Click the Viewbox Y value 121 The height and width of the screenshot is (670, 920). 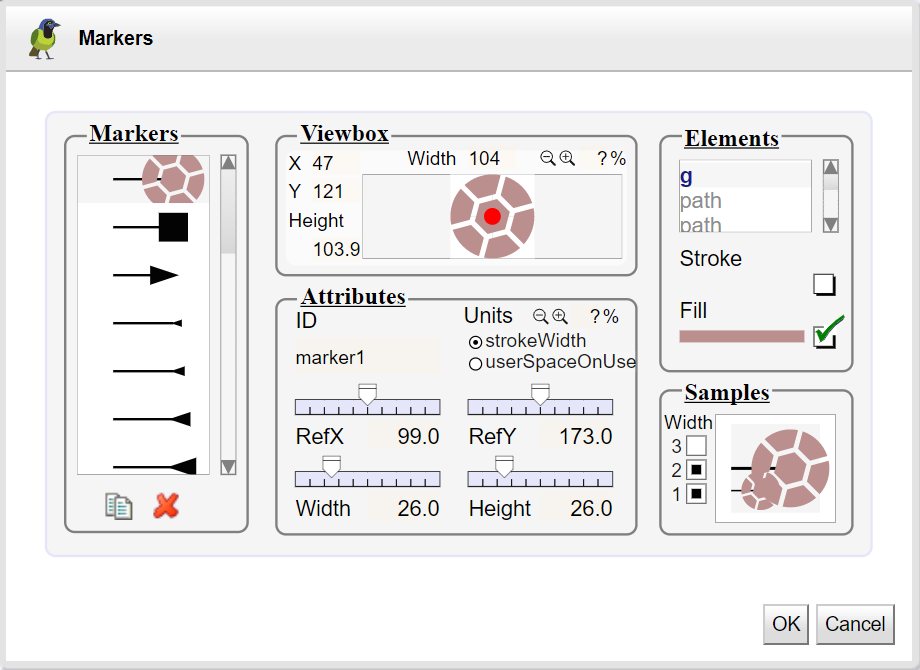tap(336, 192)
